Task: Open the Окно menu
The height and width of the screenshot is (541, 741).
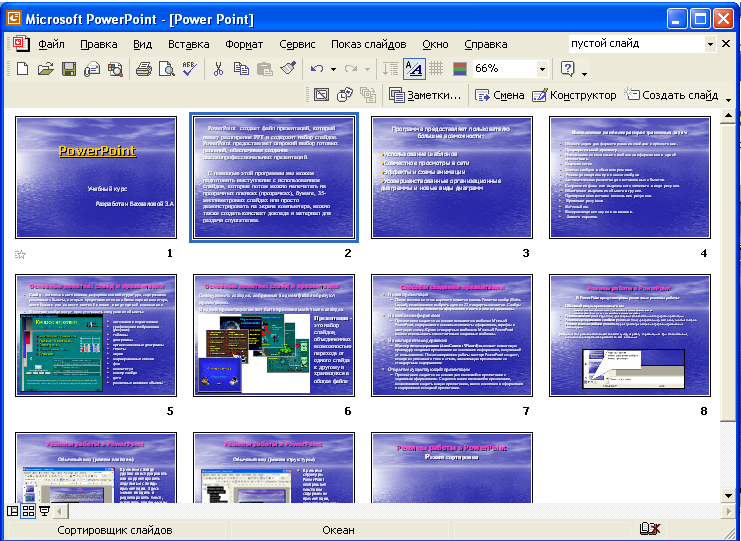Action: (435, 44)
